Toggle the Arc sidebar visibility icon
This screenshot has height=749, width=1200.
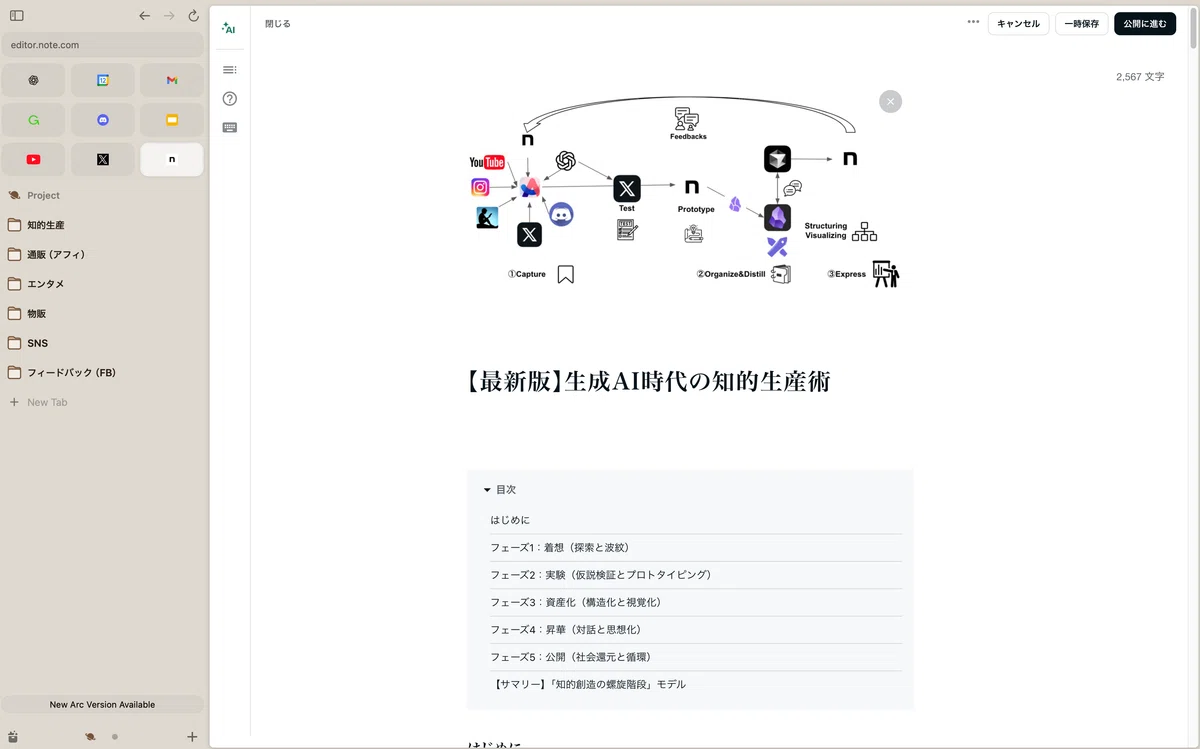click(x=16, y=16)
